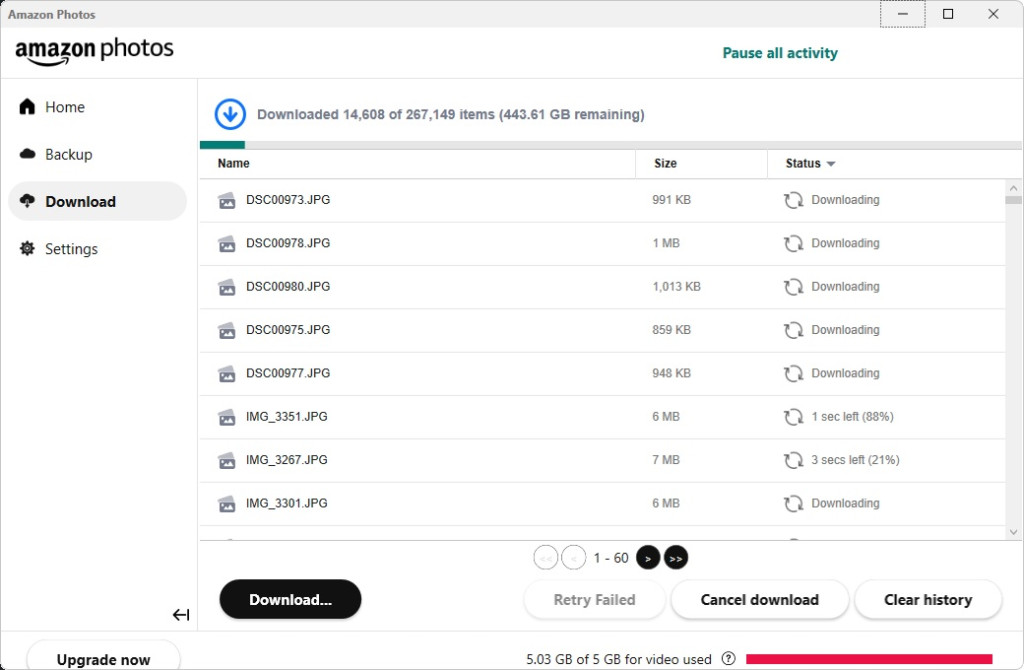Click sync status icon for IMG_3351.JPG
Image resolution: width=1024 pixels, height=670 pixels.
pyautogui.click(x=793, y=417)
